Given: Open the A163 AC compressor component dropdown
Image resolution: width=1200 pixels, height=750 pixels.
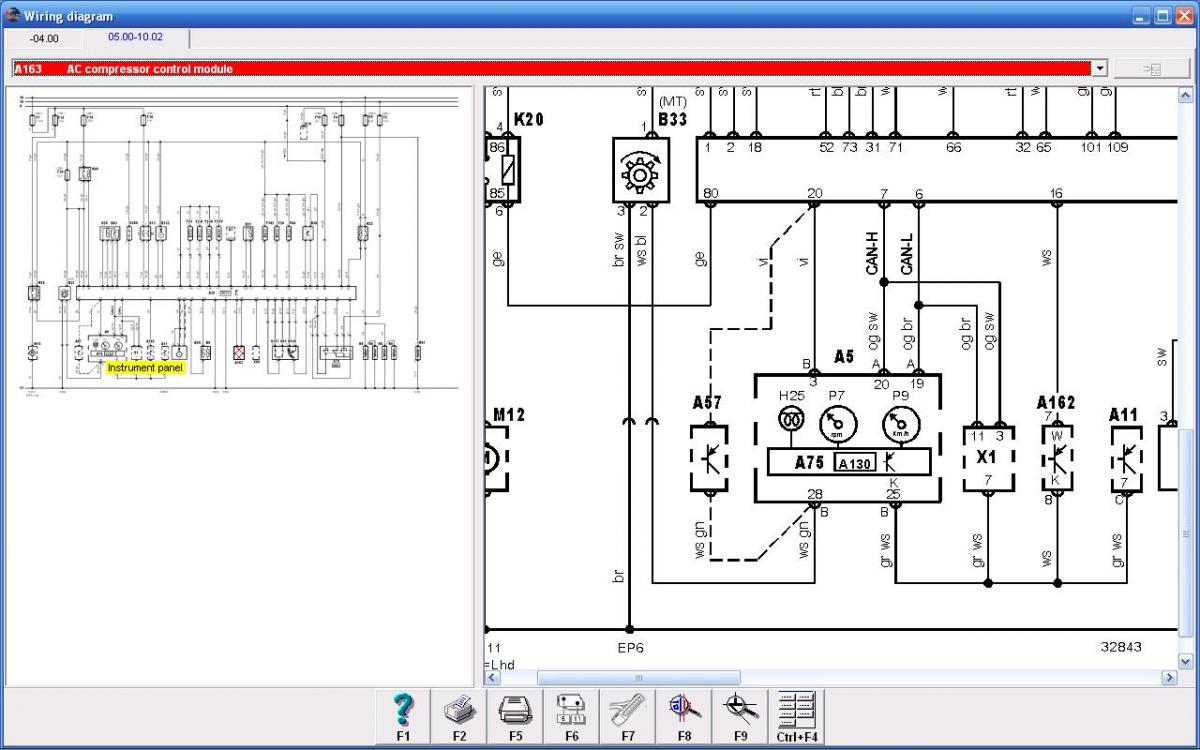Looking at the screenshot, I should pos(560,68).
